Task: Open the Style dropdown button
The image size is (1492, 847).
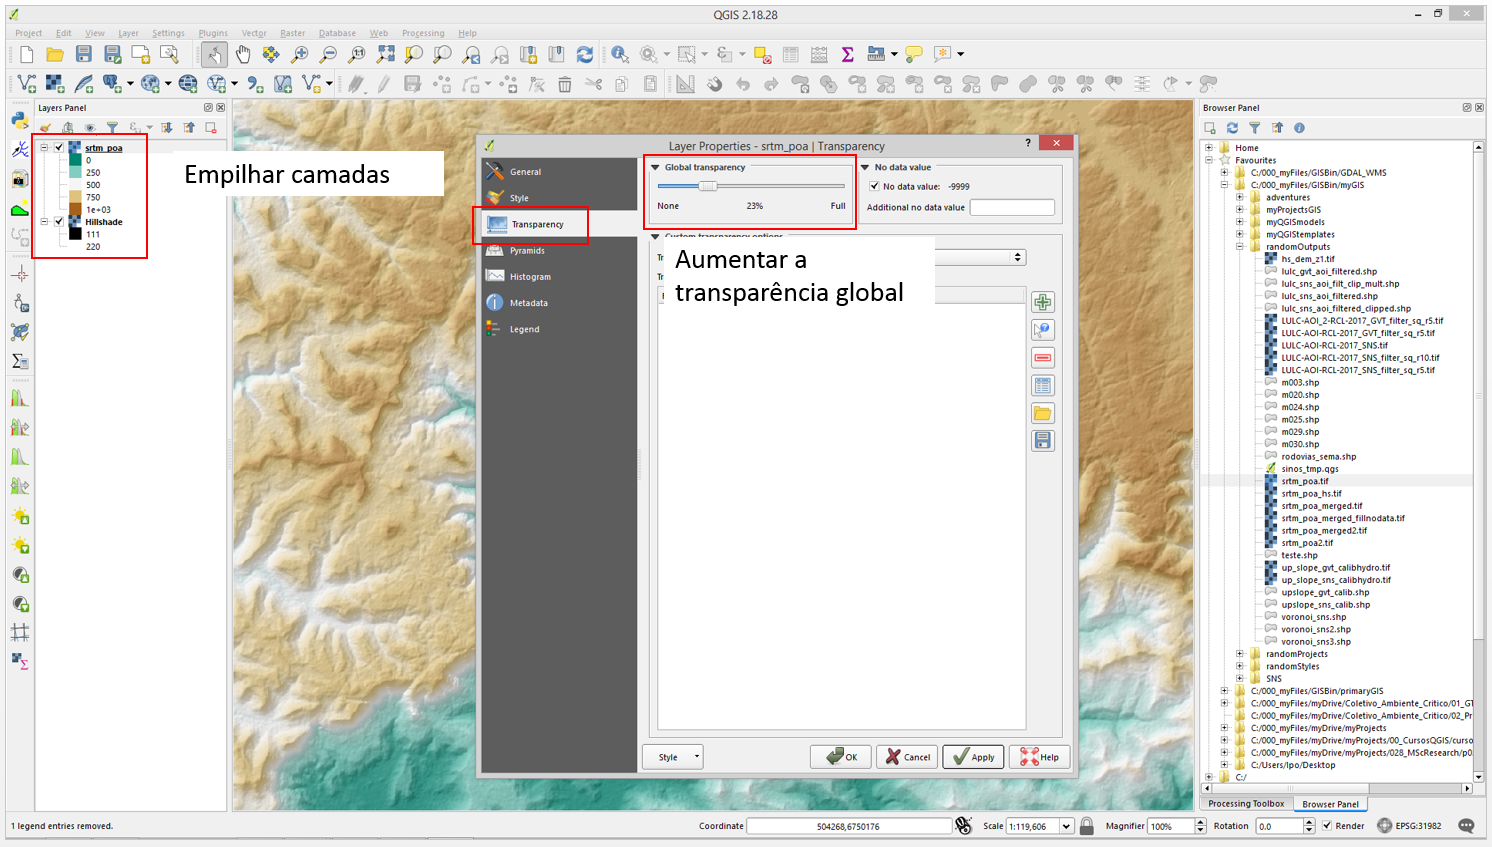Action: pyautogui.click(x=673, y=757)
